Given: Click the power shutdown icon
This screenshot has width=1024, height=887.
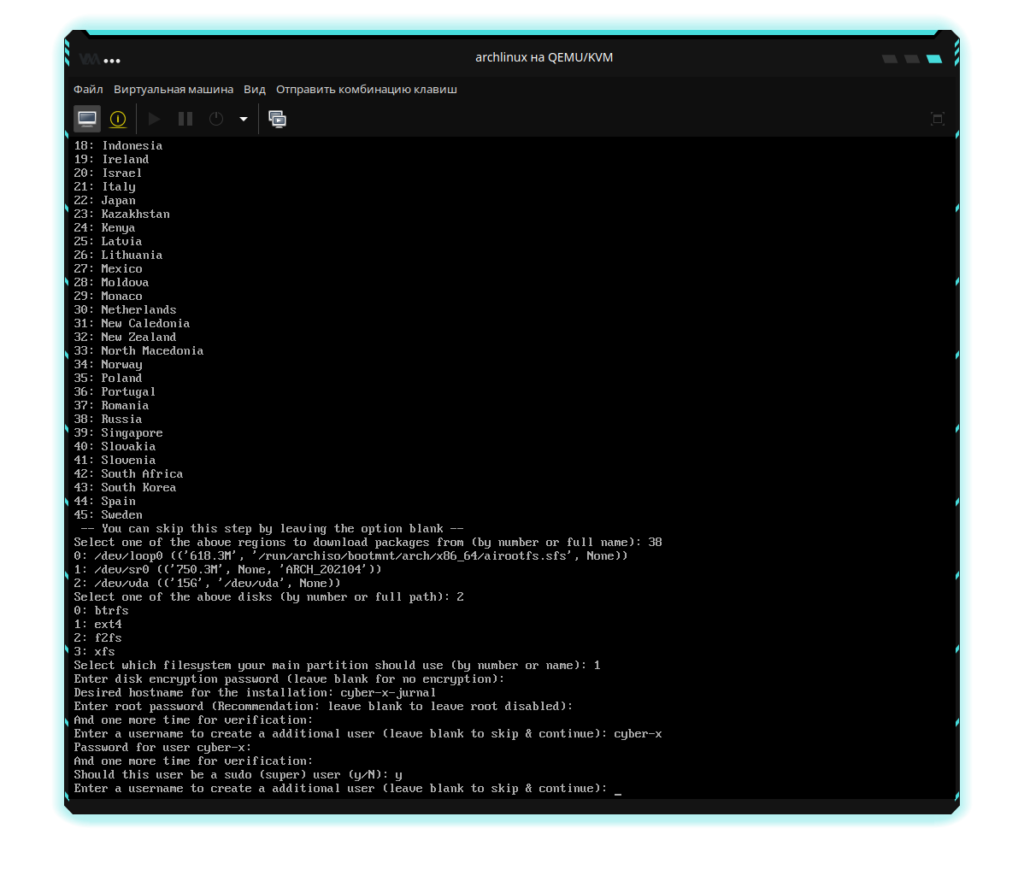Looking at the screenshot, I should coord(216,119).
